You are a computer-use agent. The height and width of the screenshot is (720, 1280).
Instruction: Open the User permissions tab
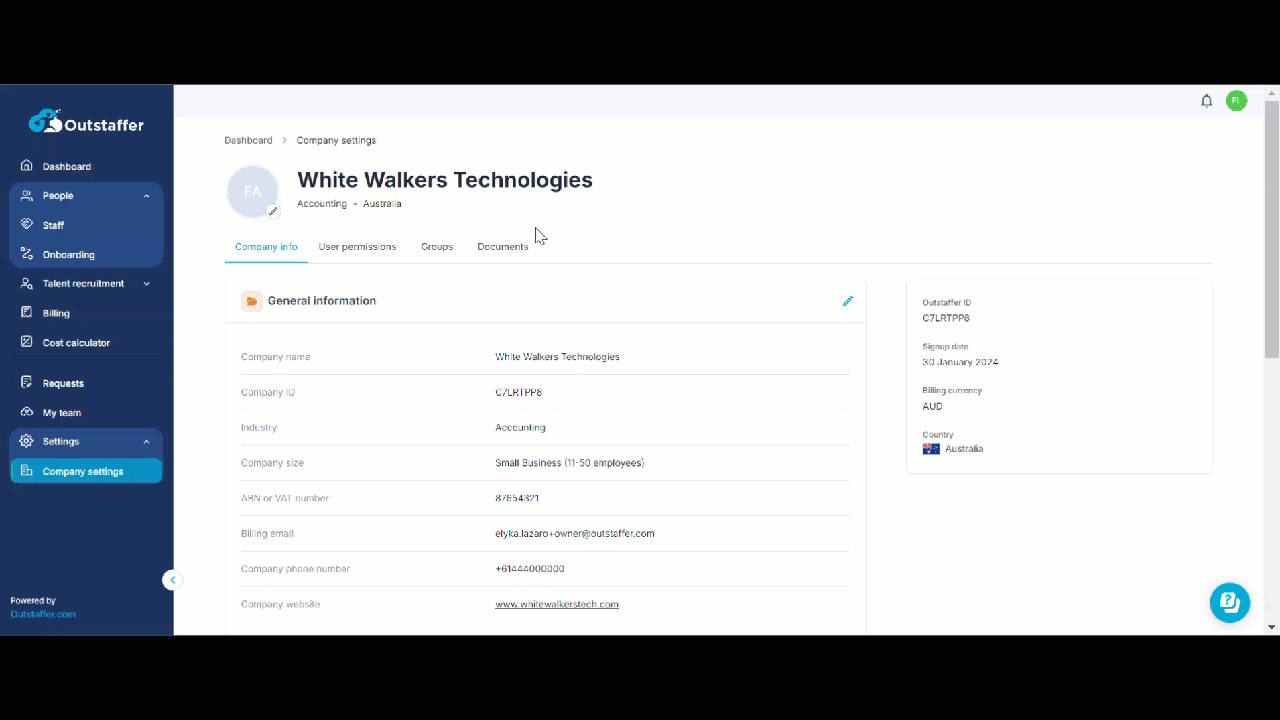tap(357, 247)
